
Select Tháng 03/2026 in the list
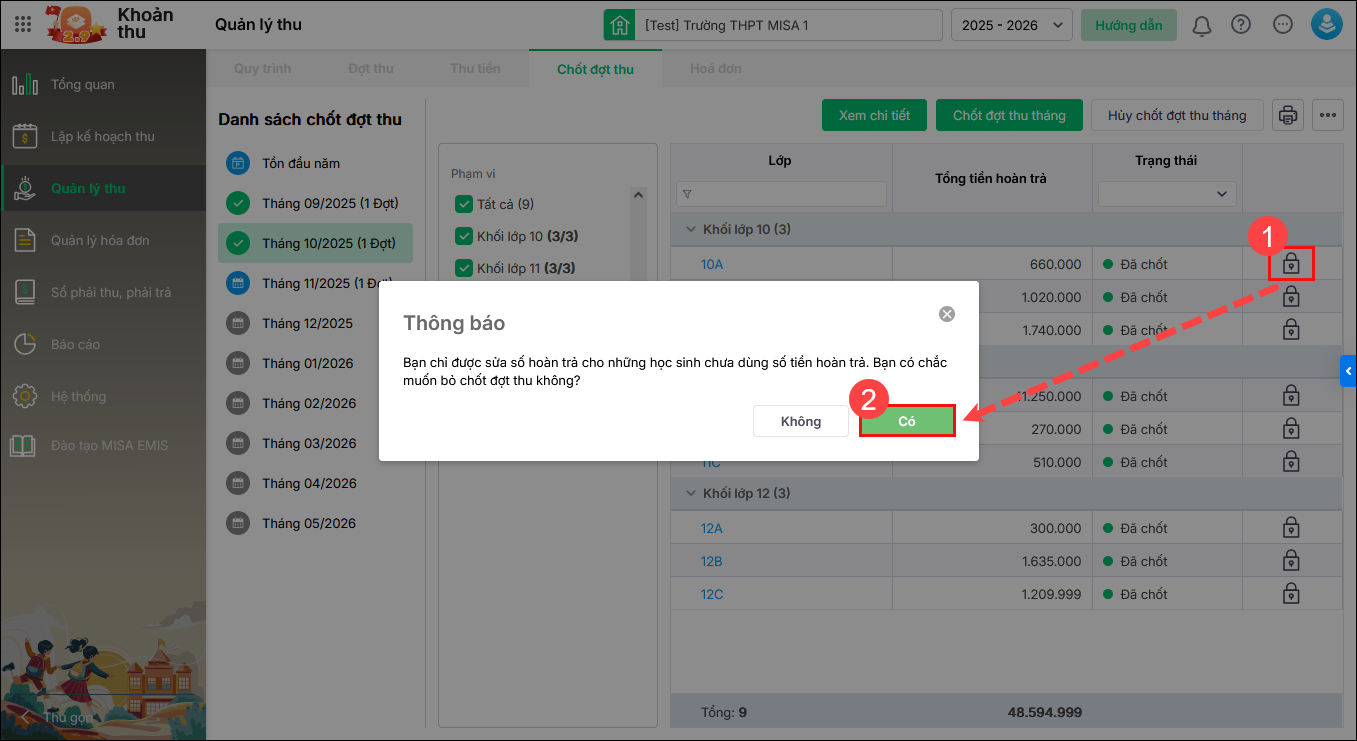point(315,443)
